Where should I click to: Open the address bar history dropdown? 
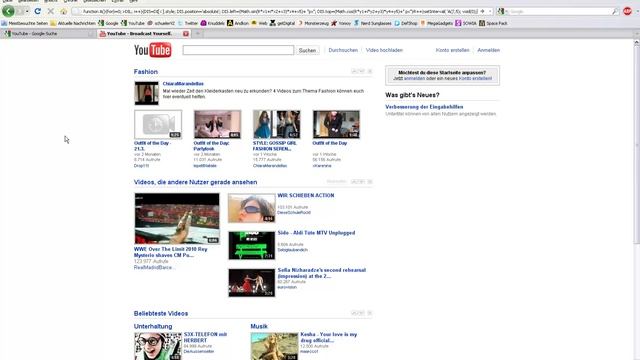pos(490,11)
